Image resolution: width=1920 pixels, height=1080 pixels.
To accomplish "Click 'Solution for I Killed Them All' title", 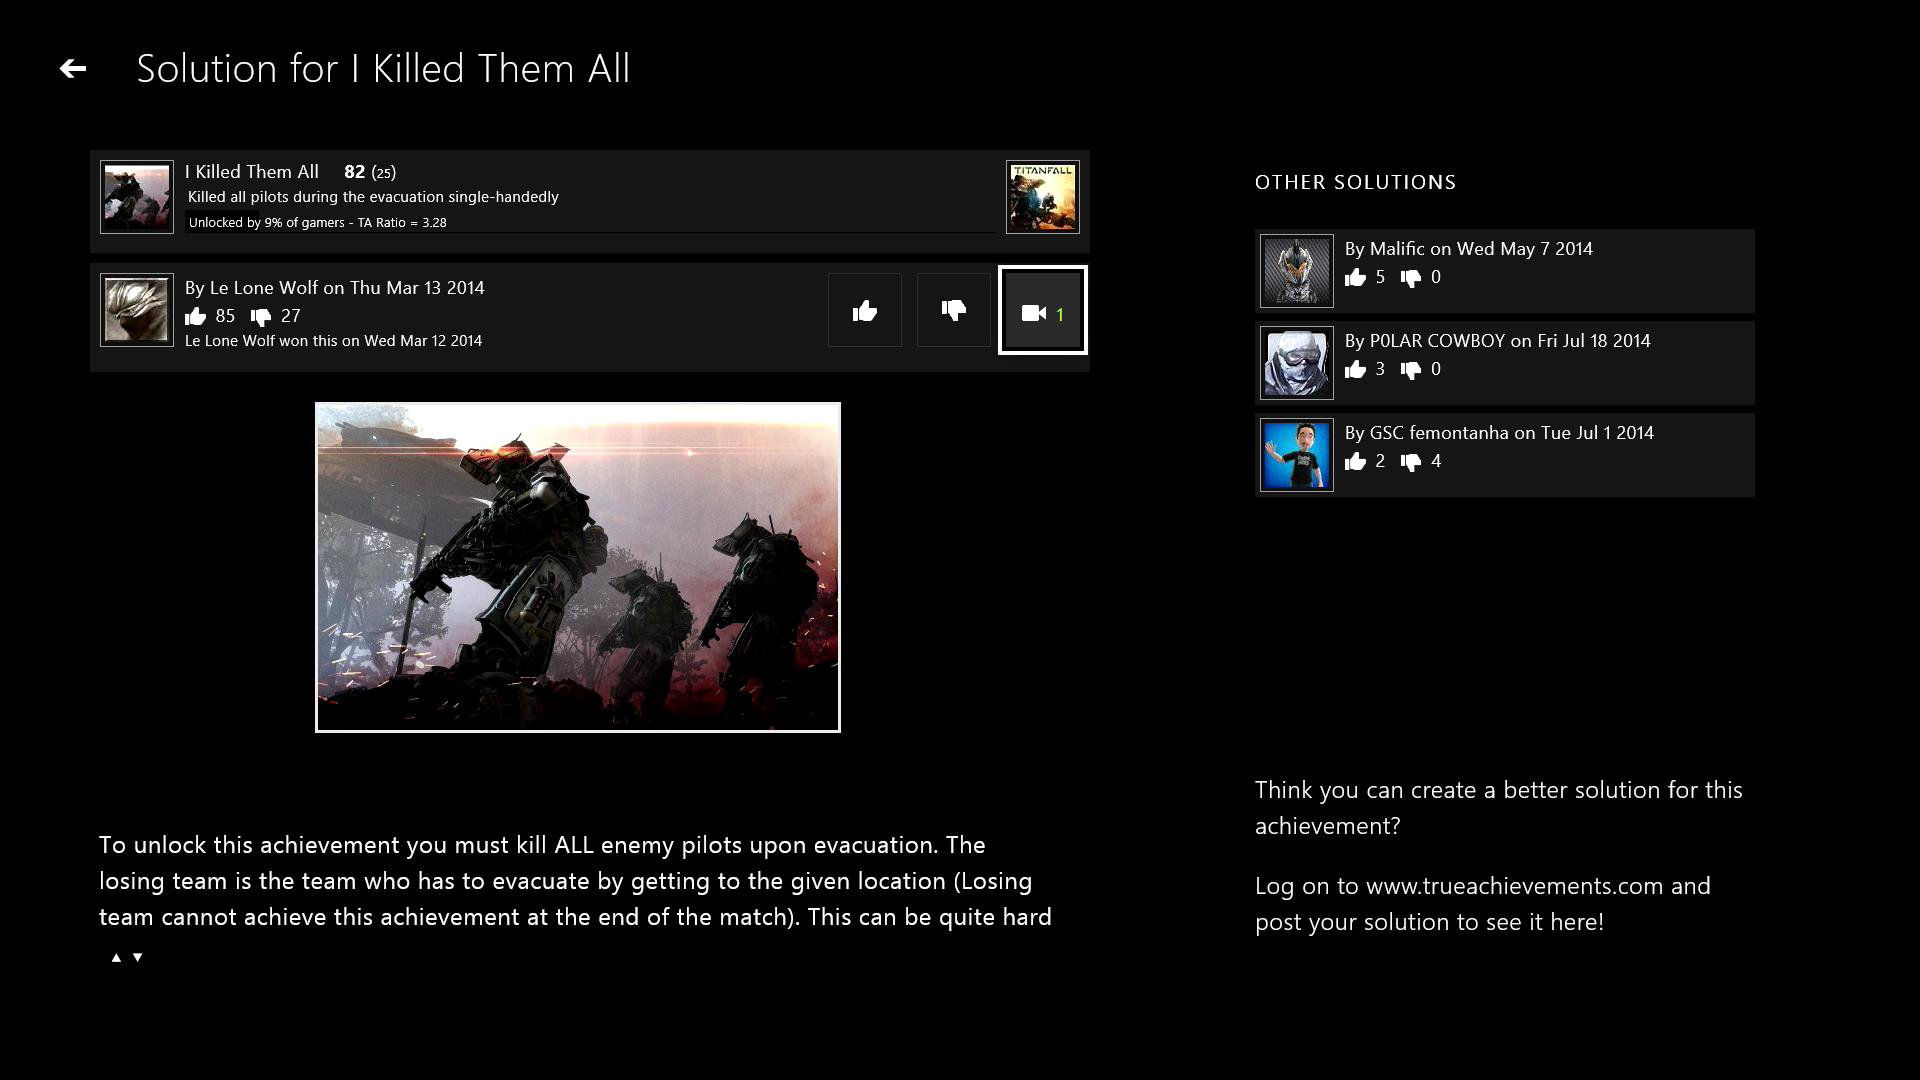I will [383, 69].
